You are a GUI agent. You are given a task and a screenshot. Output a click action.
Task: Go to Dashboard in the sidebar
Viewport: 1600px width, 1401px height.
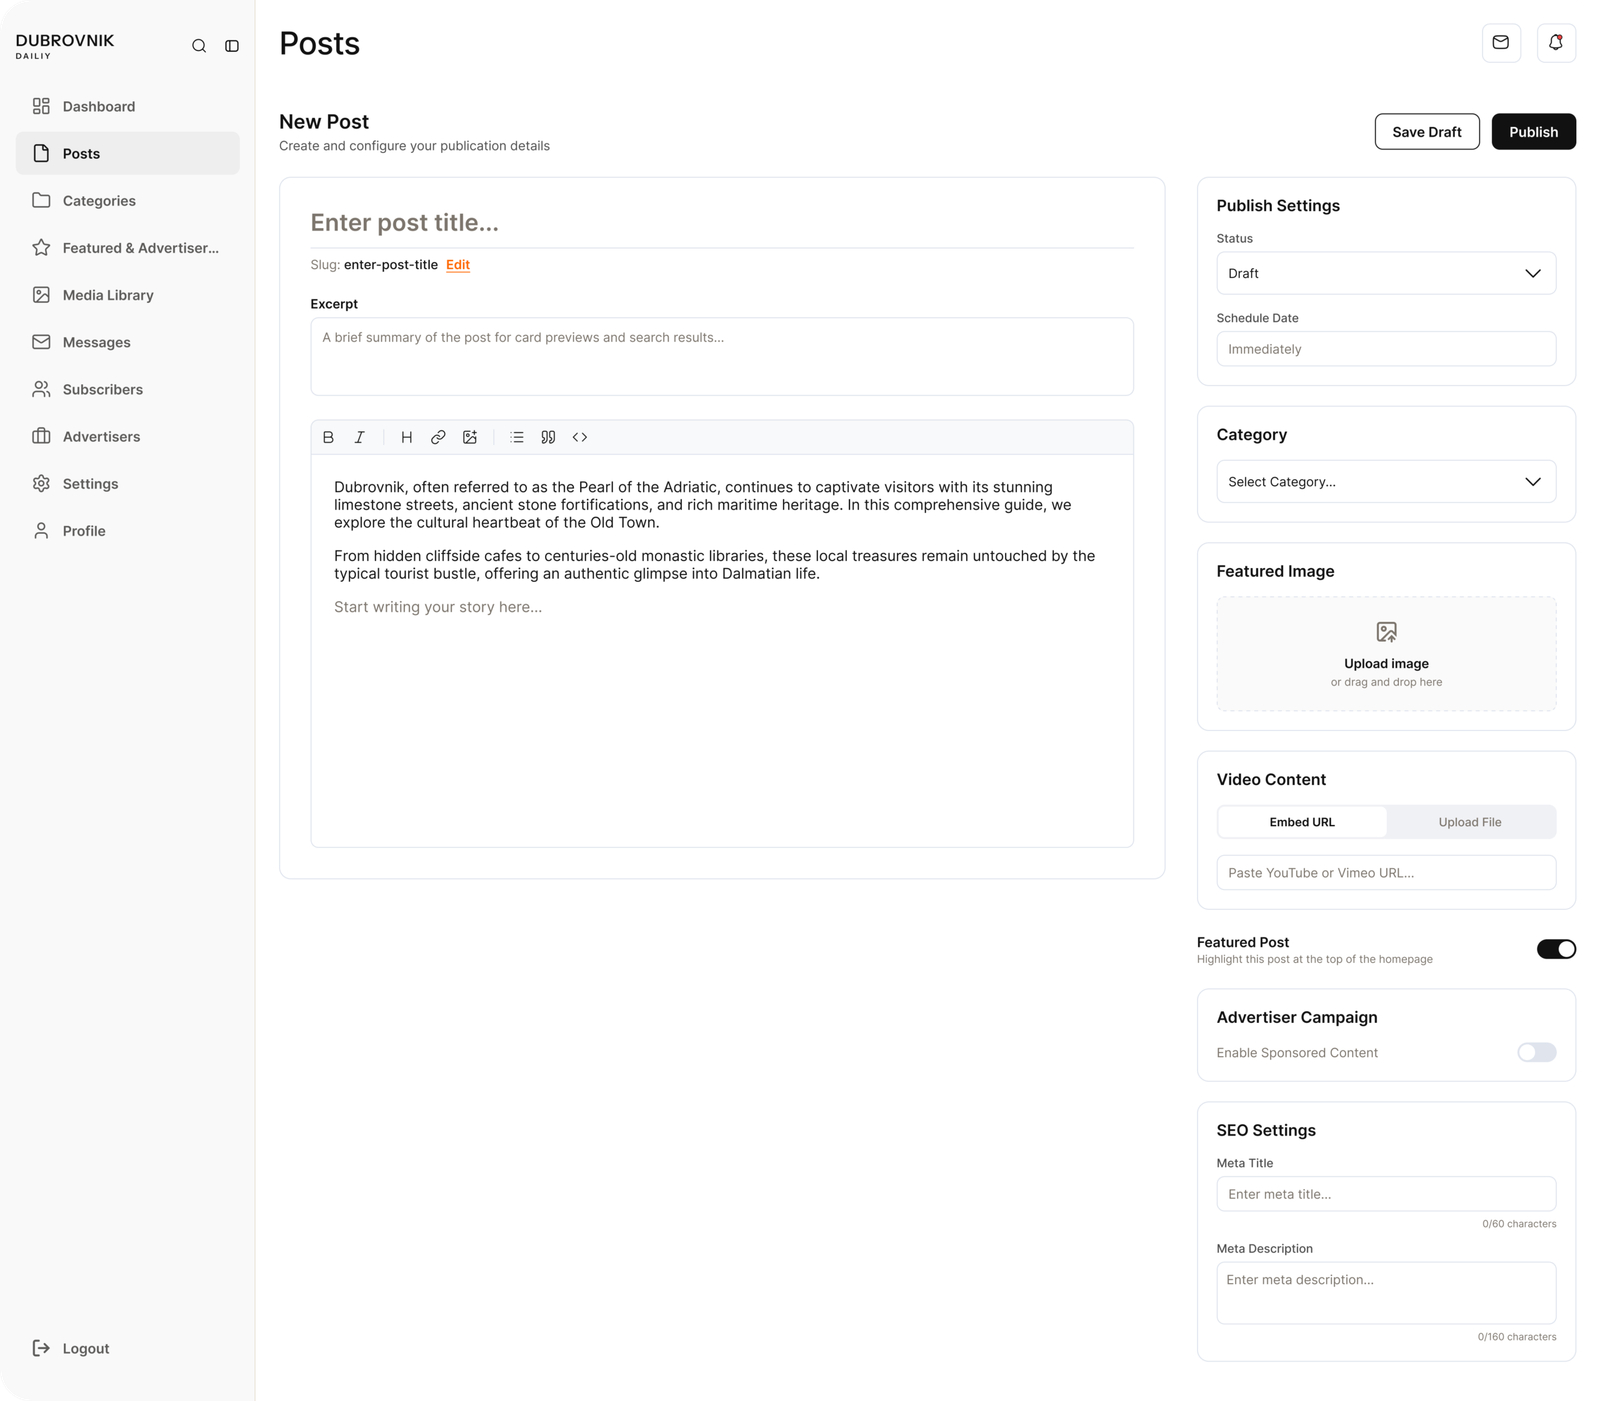coord(128,106)
